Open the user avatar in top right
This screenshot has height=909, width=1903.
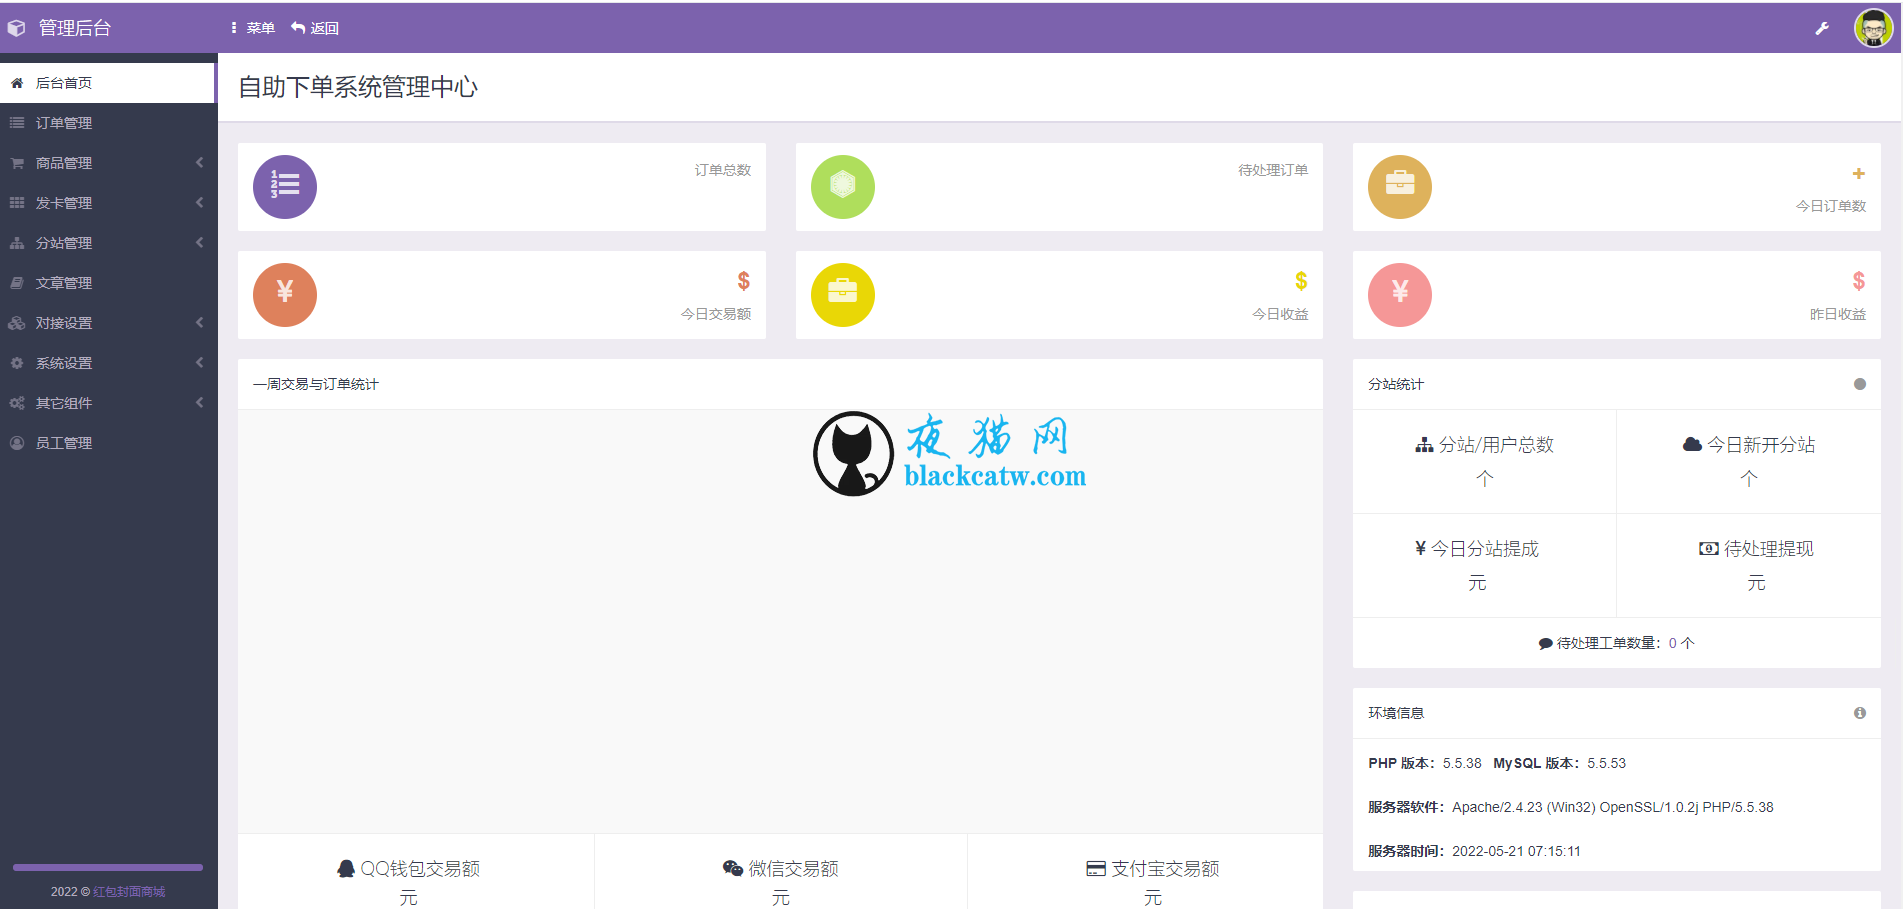[1873, 27]
